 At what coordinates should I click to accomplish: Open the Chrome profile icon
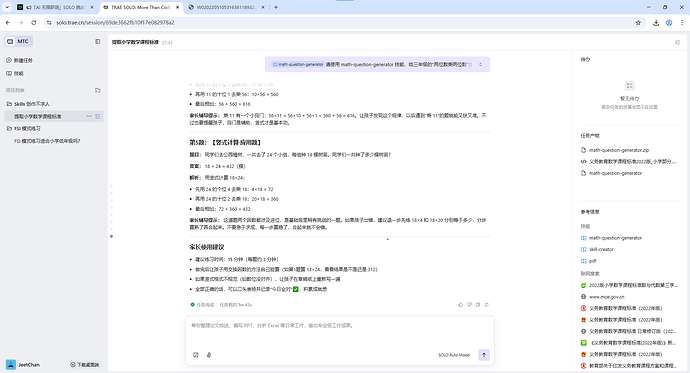pyautogui.click(x=669, y=22)
